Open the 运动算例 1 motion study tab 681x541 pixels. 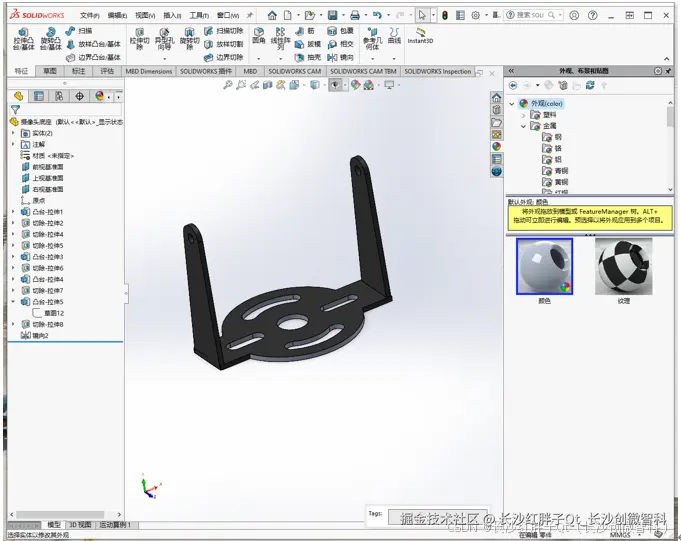(x=115, y=525)
